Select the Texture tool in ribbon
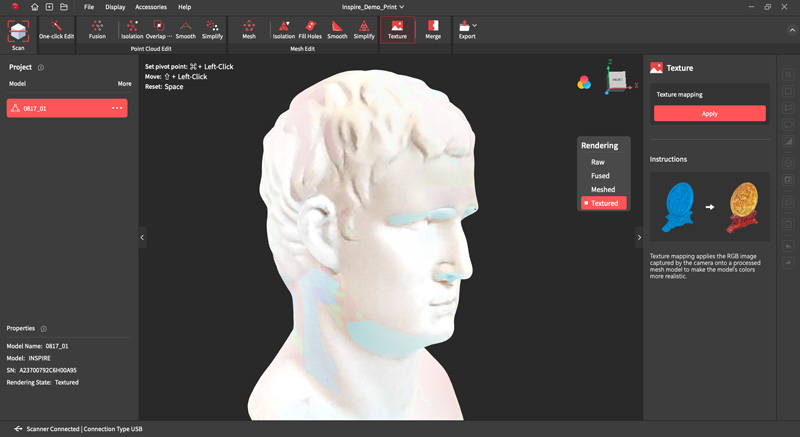The width and height of the screenshot is (800, 437). 397,30
